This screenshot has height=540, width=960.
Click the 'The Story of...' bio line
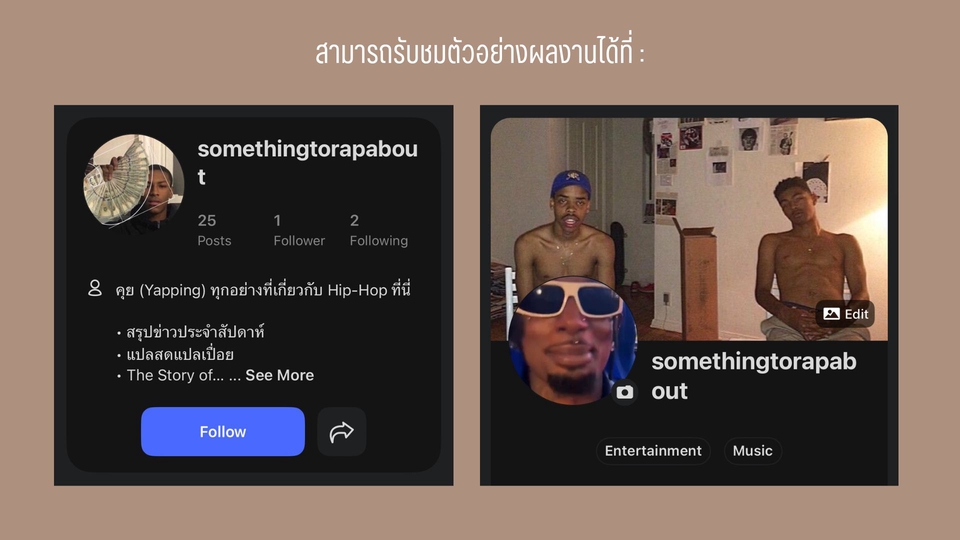point(175,375)
